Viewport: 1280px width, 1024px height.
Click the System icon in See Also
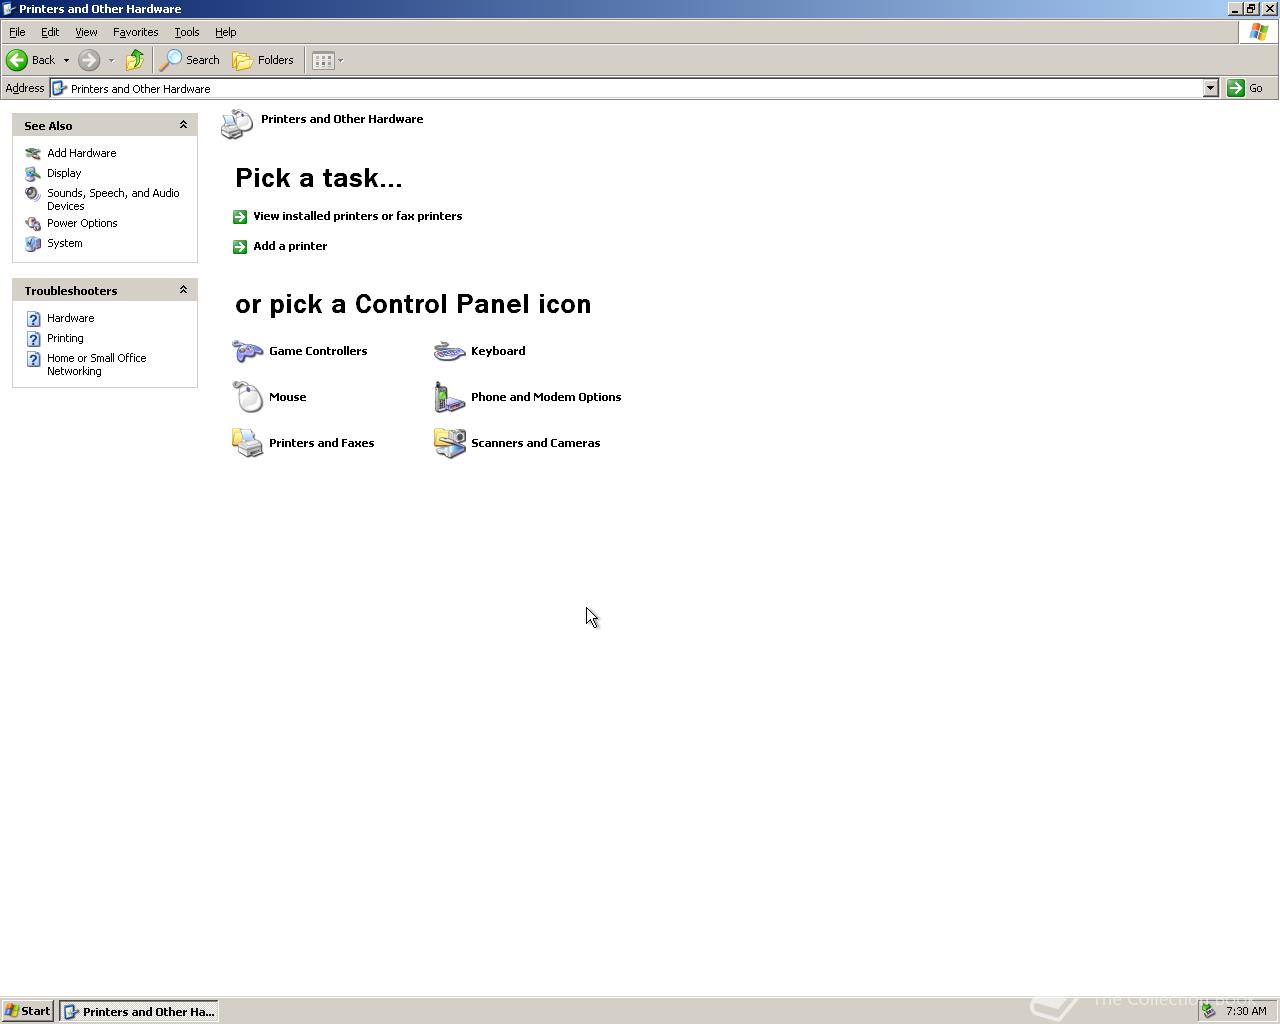point(33,243)
